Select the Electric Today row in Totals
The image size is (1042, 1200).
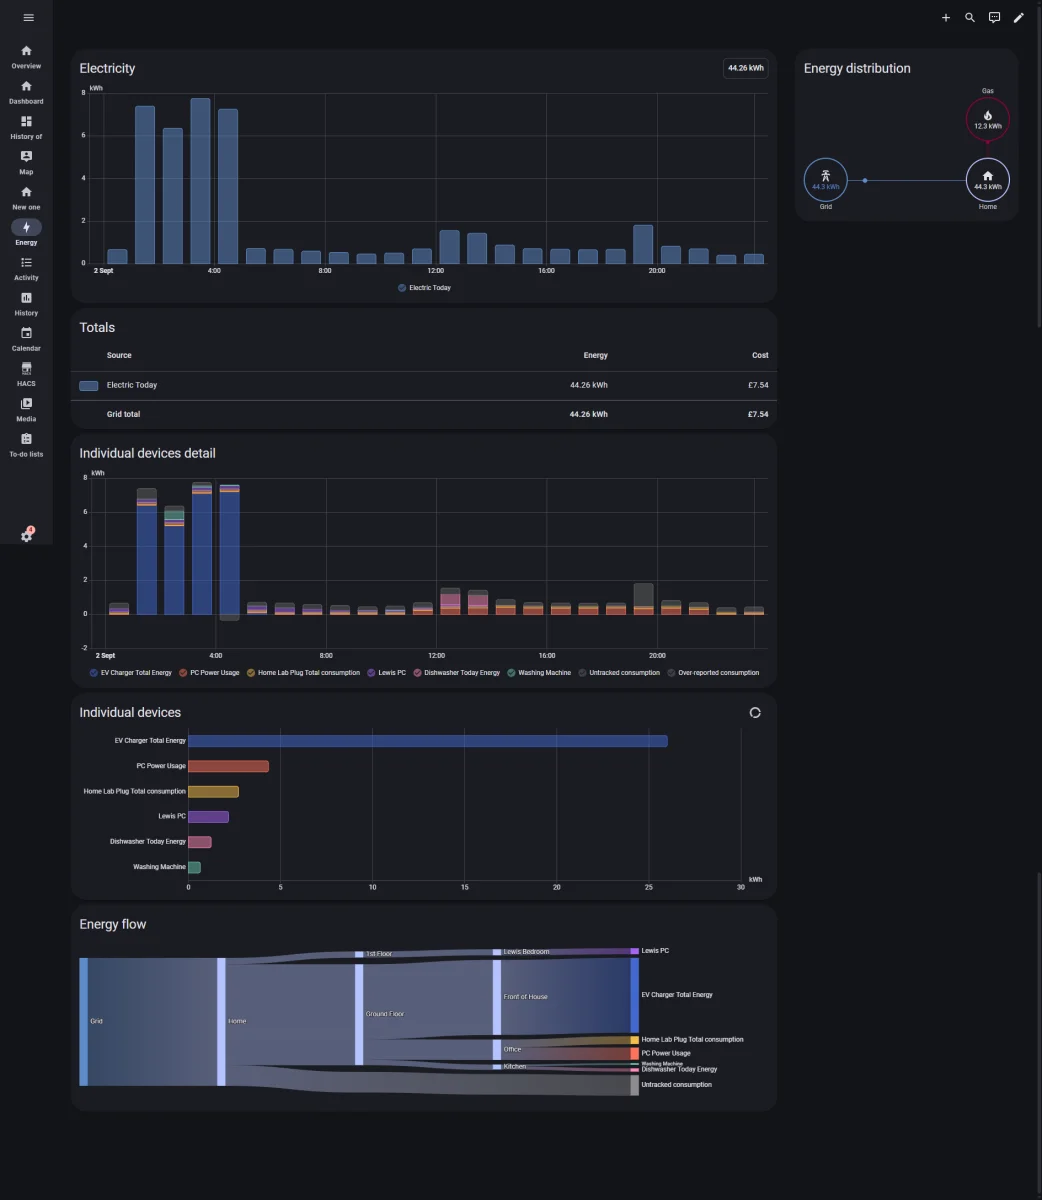(x=424, y=385)
